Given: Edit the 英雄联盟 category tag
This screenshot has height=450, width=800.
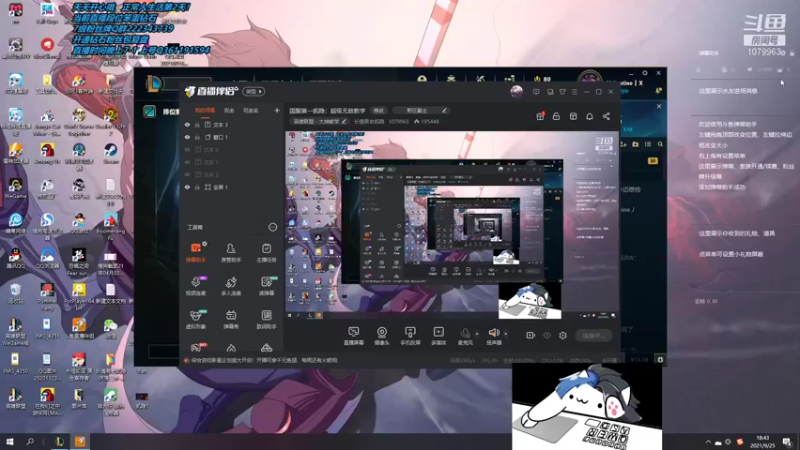Looking at the screenshot, I should click(319, 121).
